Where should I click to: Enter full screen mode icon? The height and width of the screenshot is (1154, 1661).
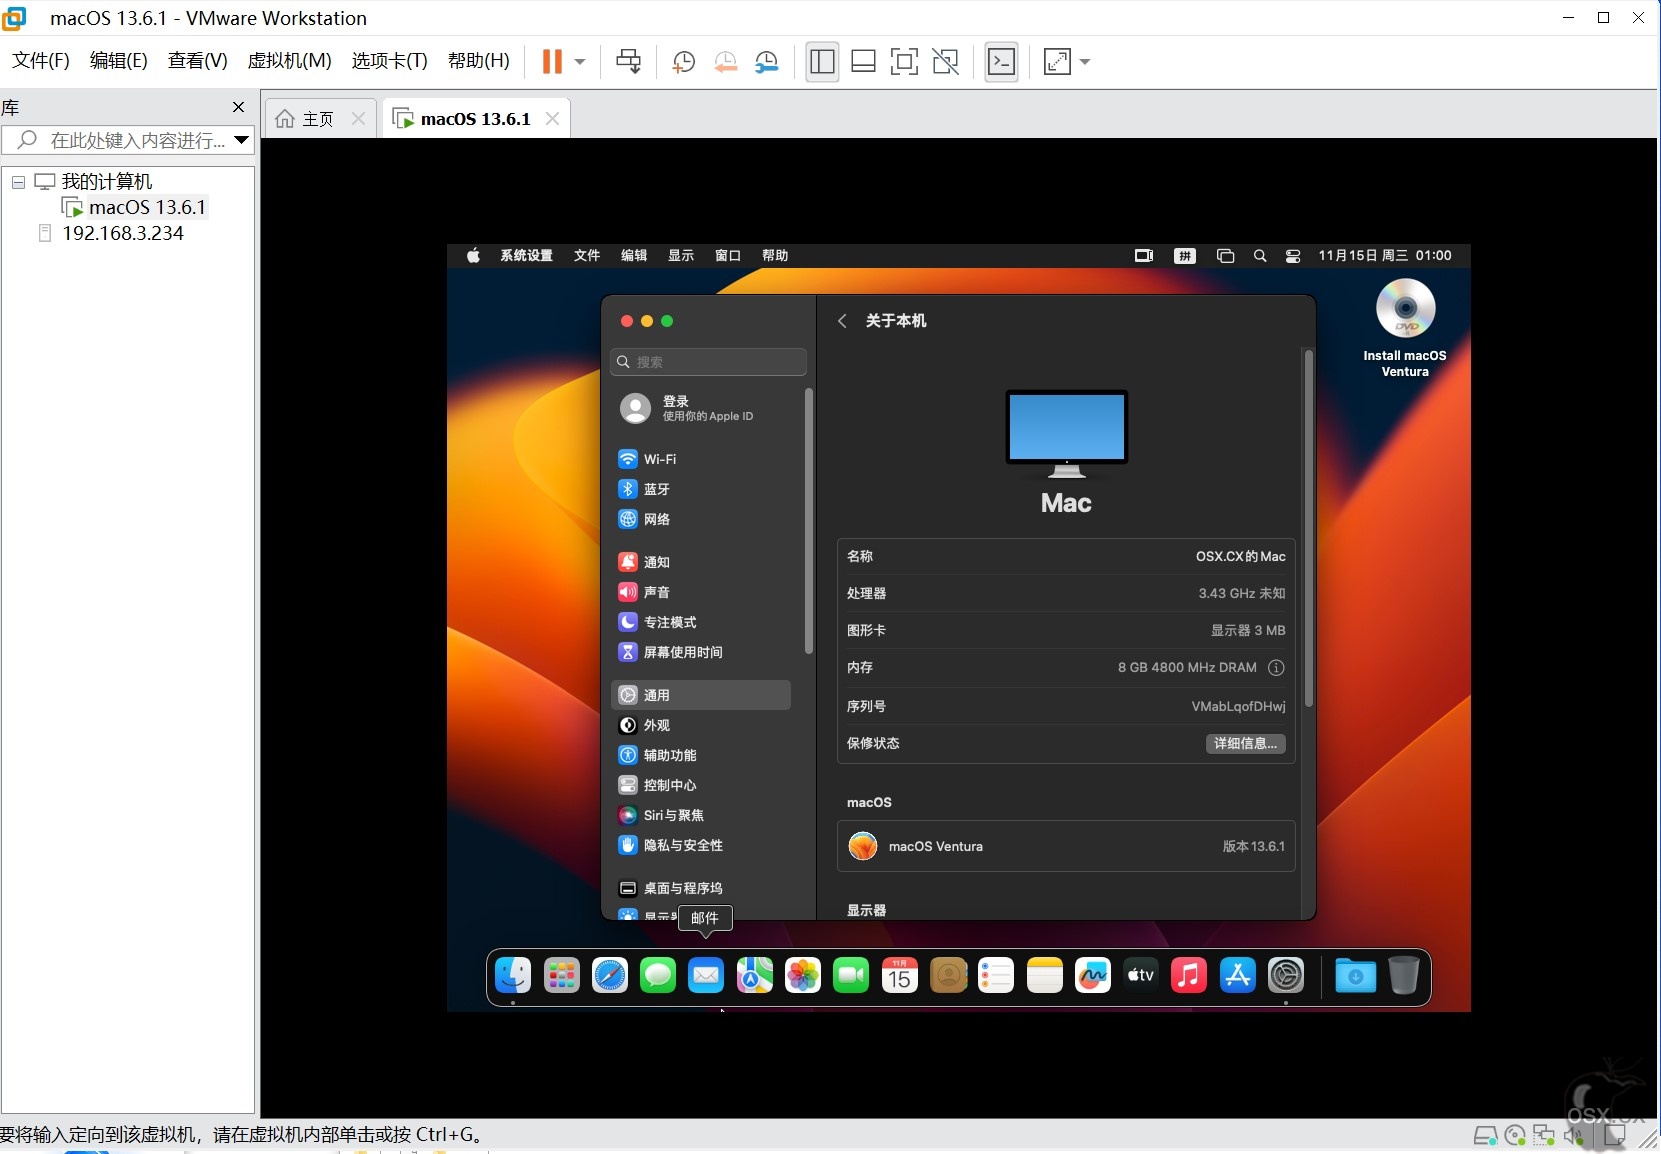904,62
